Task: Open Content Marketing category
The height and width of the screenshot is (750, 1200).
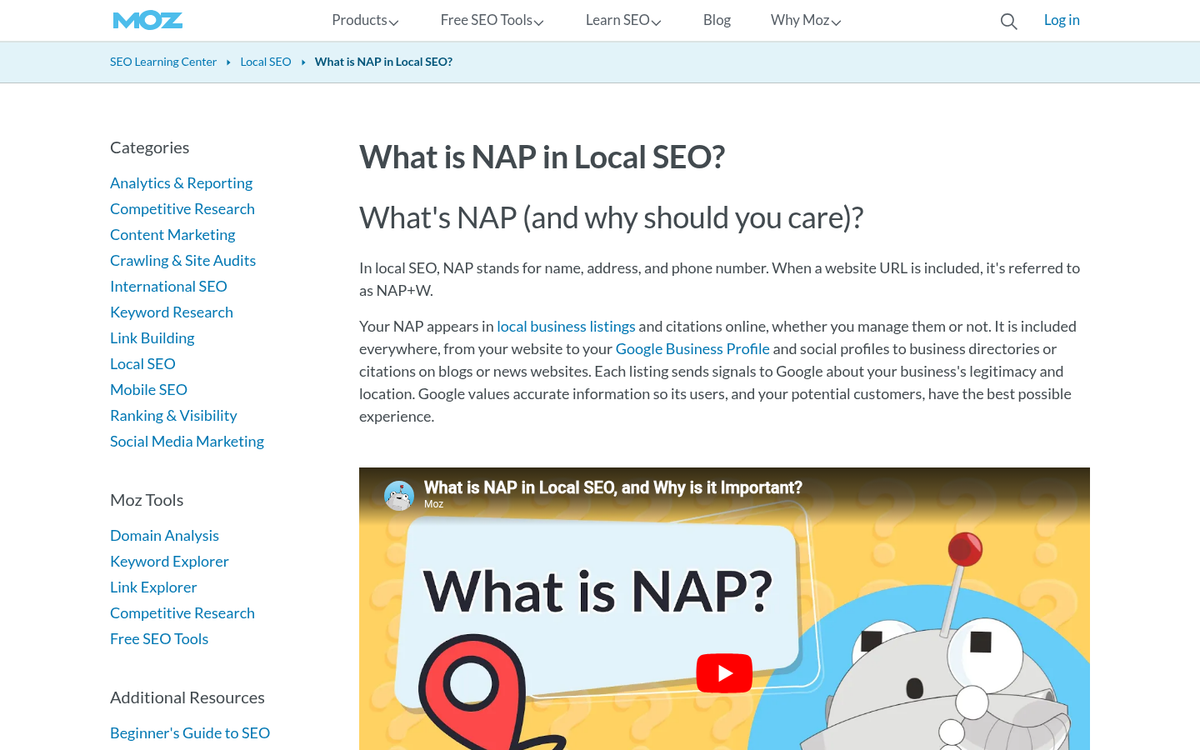Action: coord(173,235)
